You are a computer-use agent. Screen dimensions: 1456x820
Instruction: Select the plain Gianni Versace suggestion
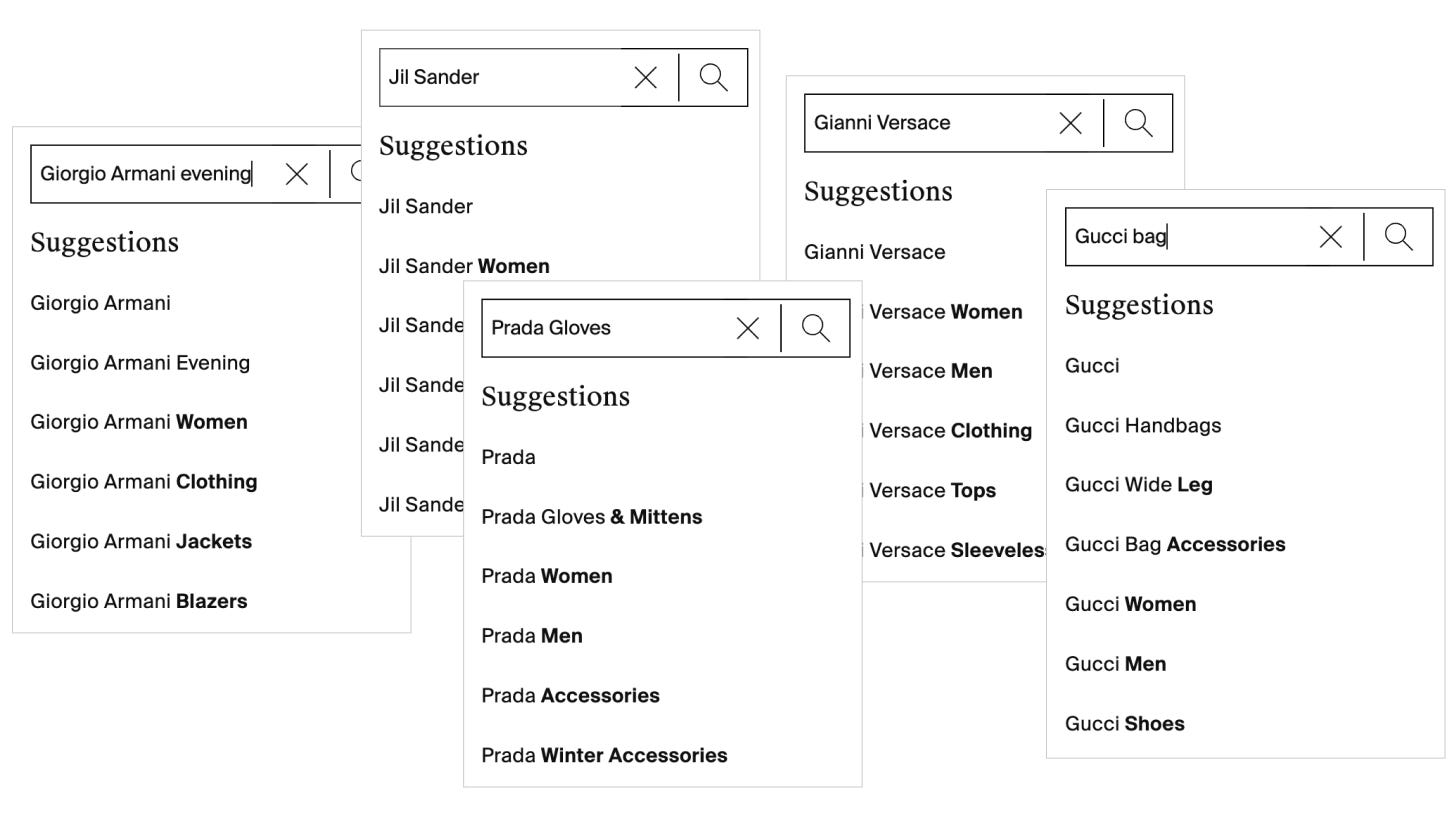875,252
